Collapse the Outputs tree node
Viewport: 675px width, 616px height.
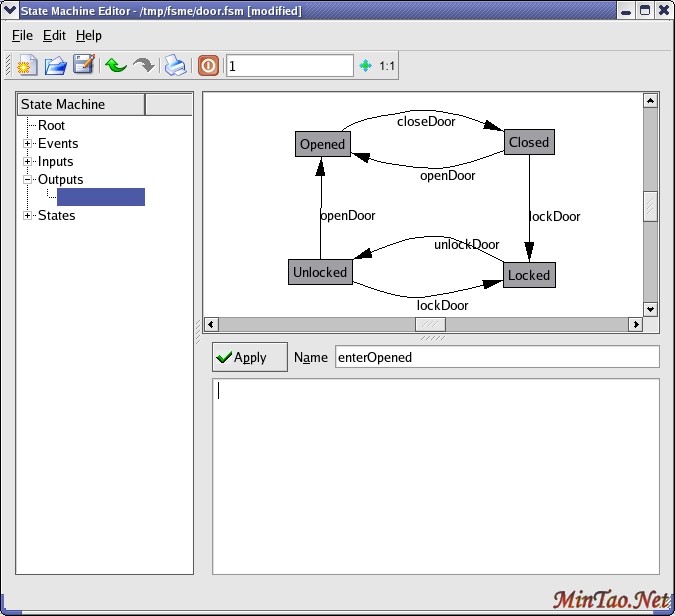point(28,180)
